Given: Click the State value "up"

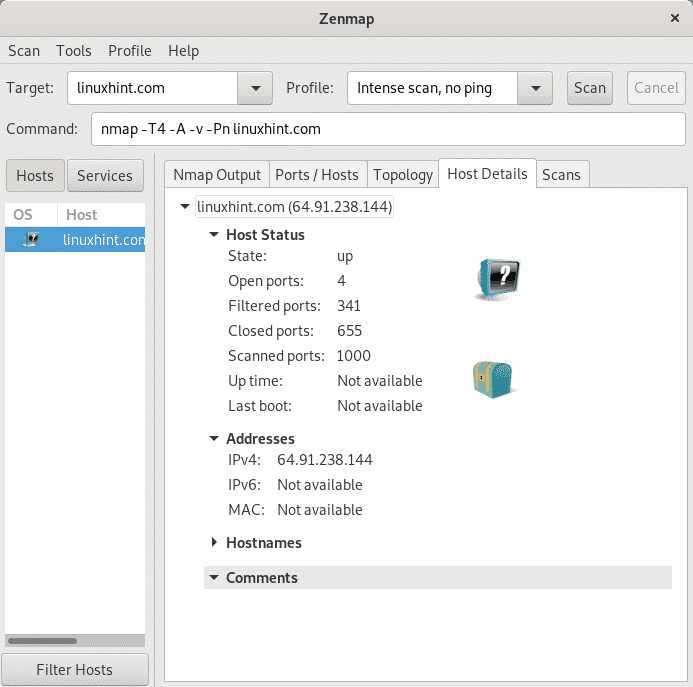Looking at the screenshot, I should pos(345,256).
